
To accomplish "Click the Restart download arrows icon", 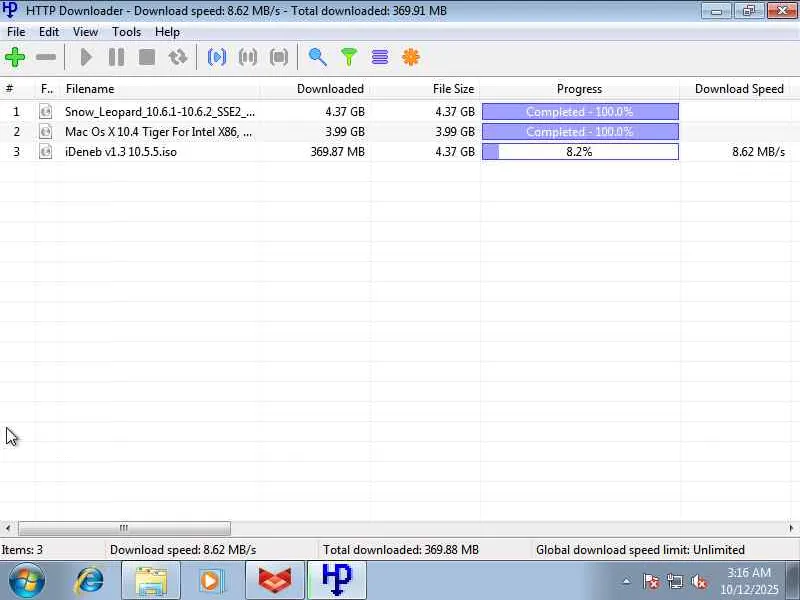I will click(x=178, y=57).
